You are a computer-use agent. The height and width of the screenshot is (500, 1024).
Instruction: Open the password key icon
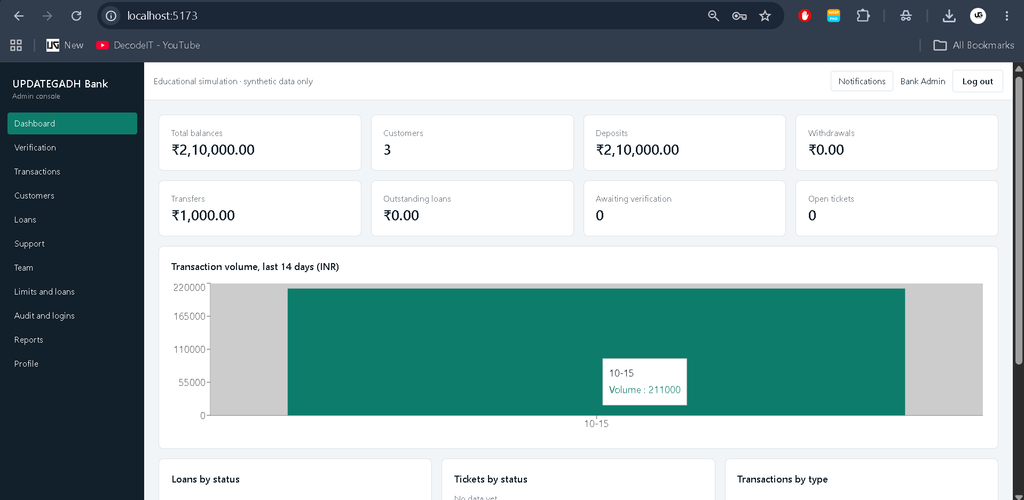(x=739, y=16)
